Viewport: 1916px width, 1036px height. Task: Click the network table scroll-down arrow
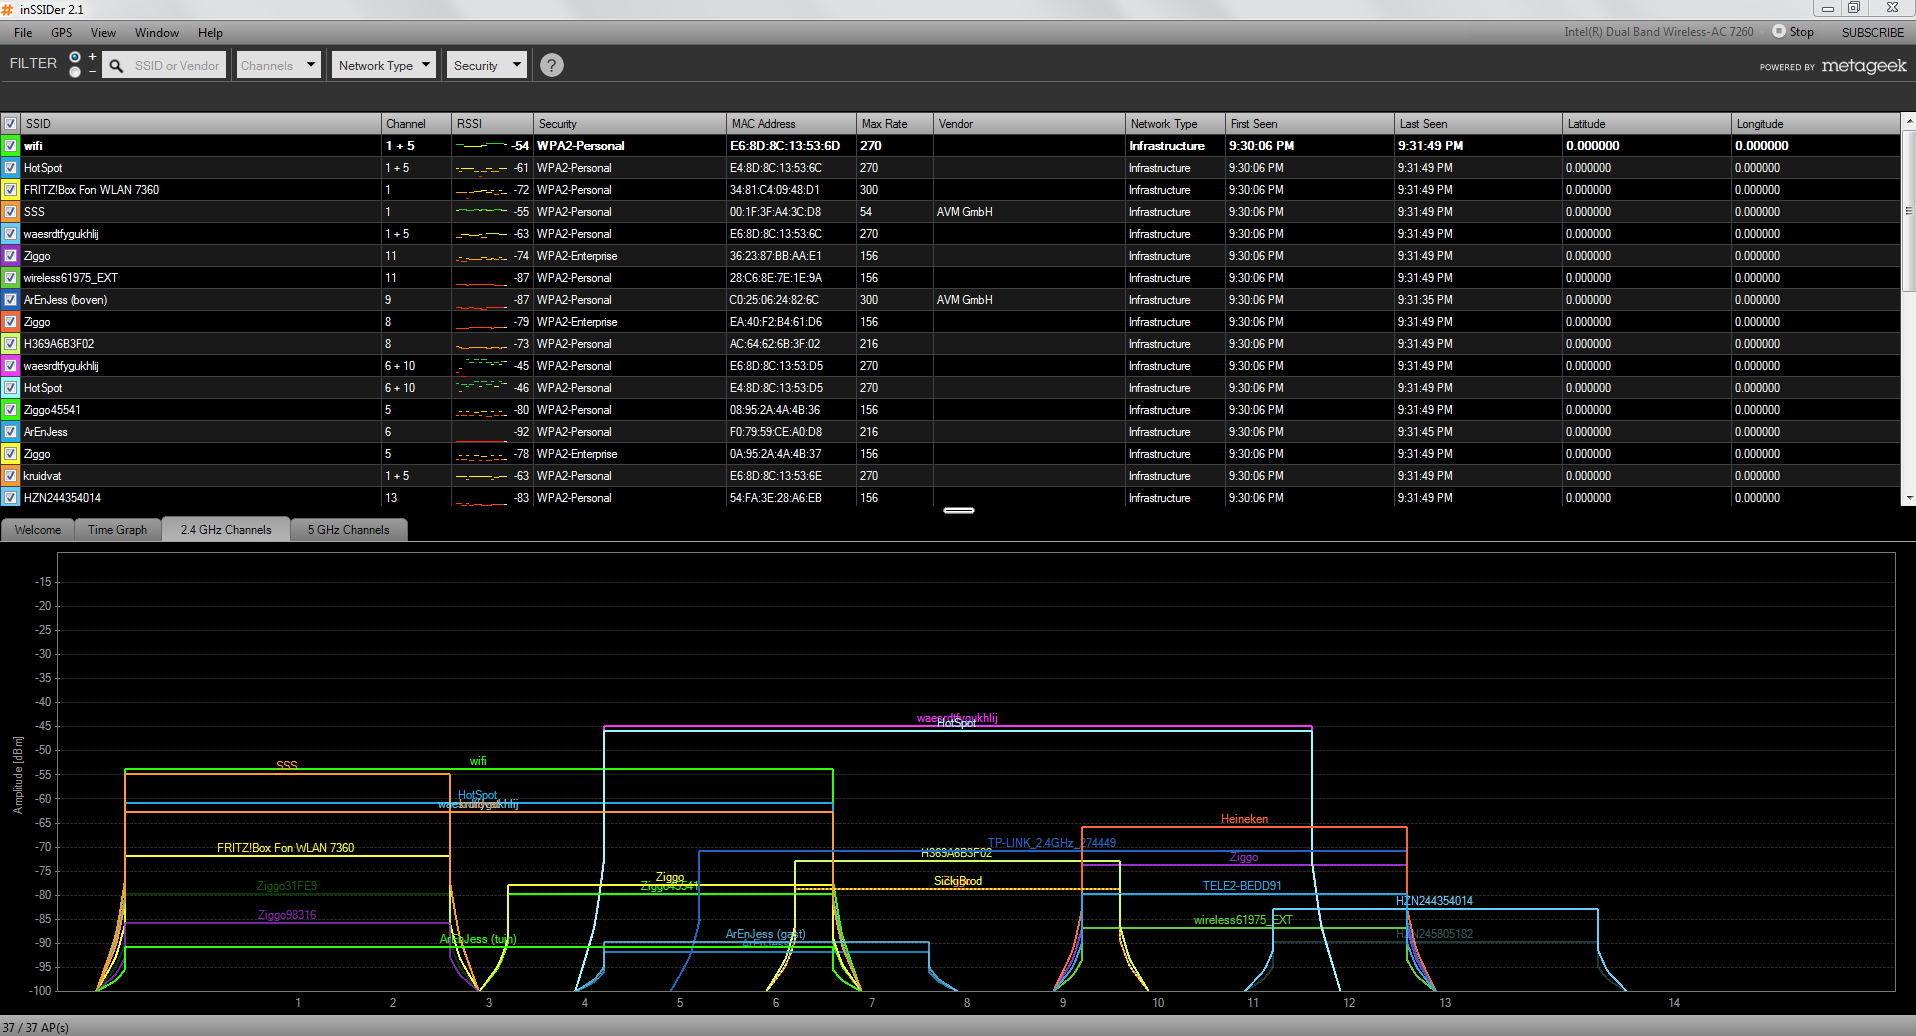tap(1908, 498)
